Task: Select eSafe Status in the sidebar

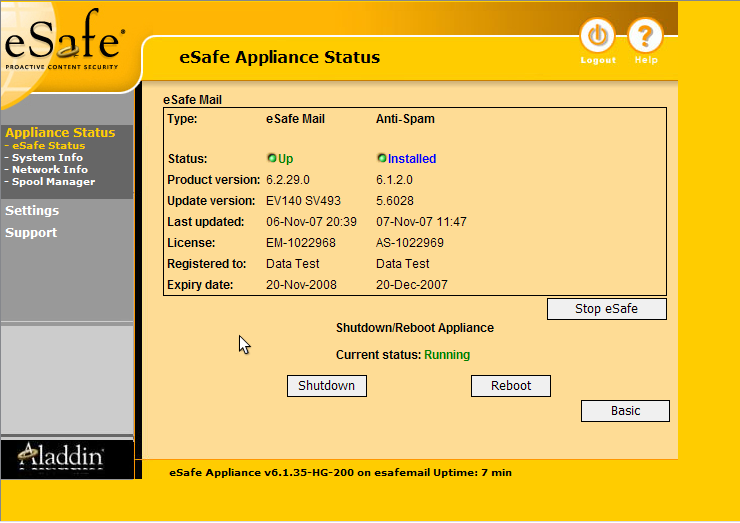Action: pos(49,145)
